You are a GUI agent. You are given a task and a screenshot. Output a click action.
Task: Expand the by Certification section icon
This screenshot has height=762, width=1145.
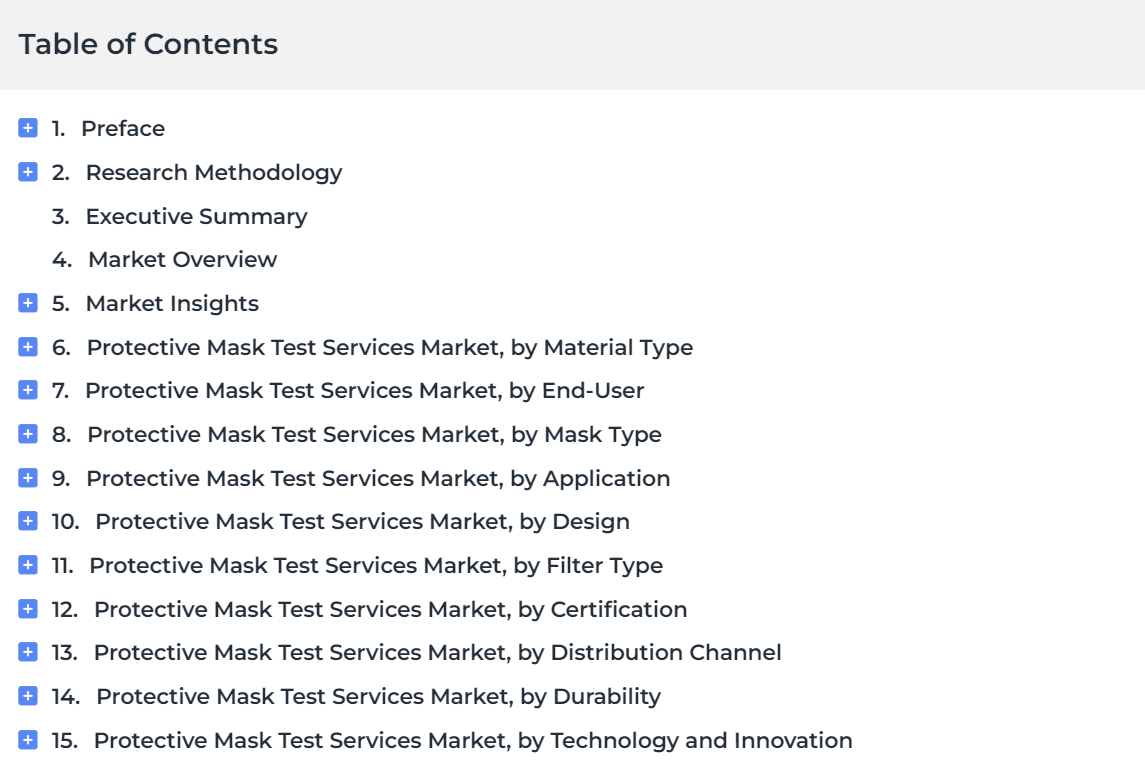pyautogui.click(x=28, y=609)
